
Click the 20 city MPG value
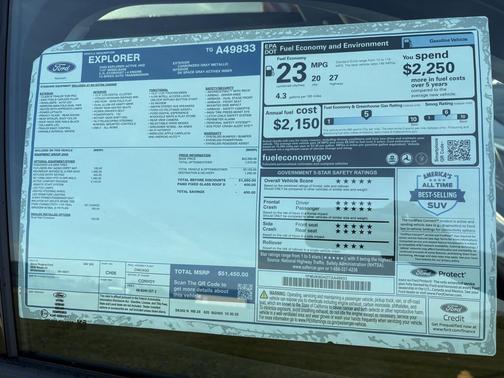coord(316,79)
